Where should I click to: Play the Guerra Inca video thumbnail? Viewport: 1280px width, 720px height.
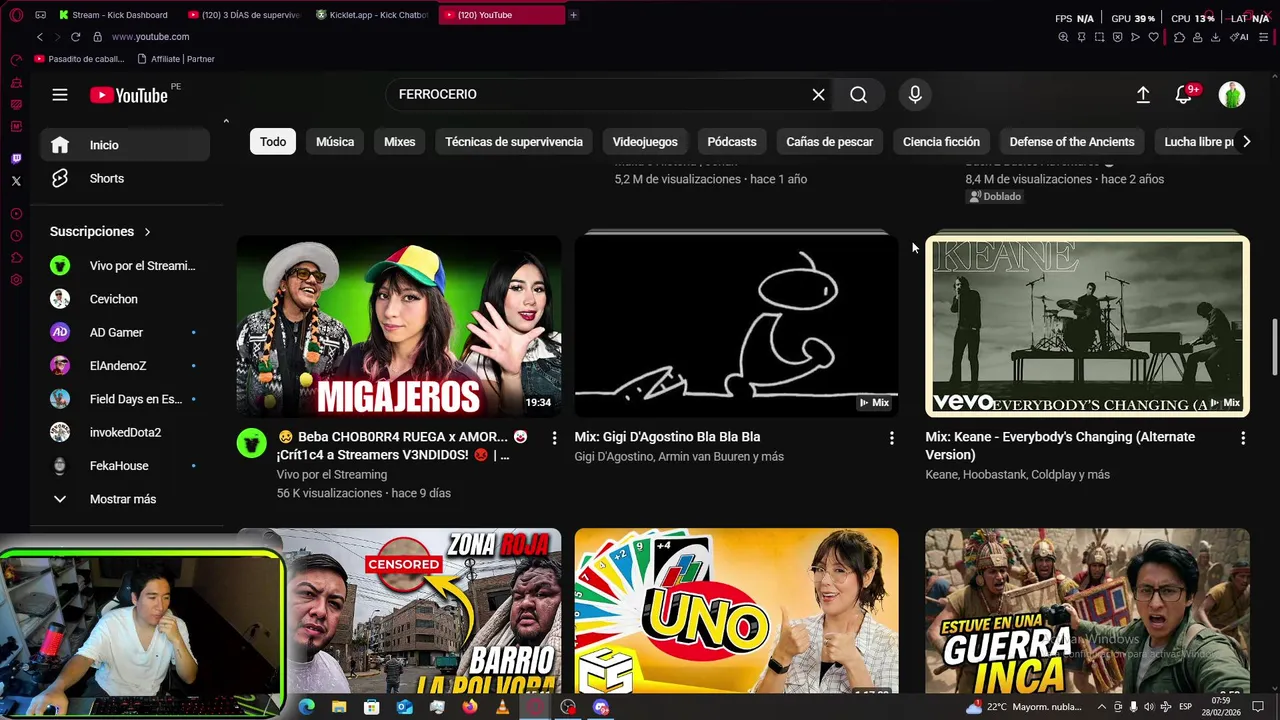1087,610
